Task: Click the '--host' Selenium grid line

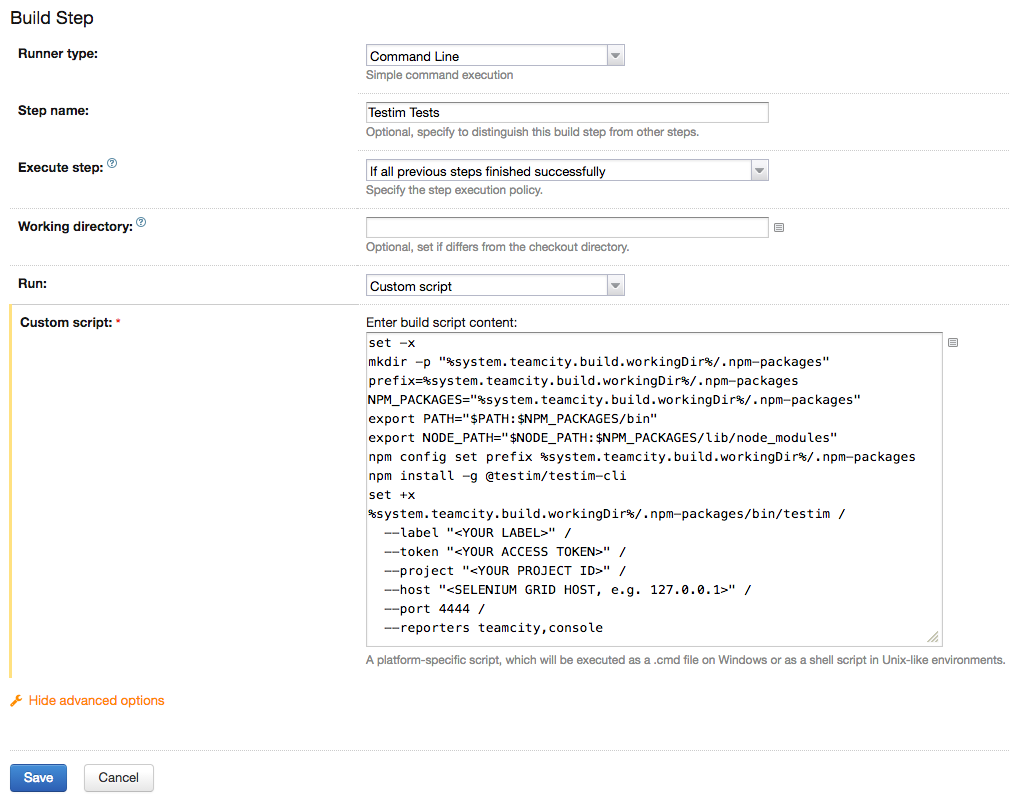Action: (x=567, y=589)
